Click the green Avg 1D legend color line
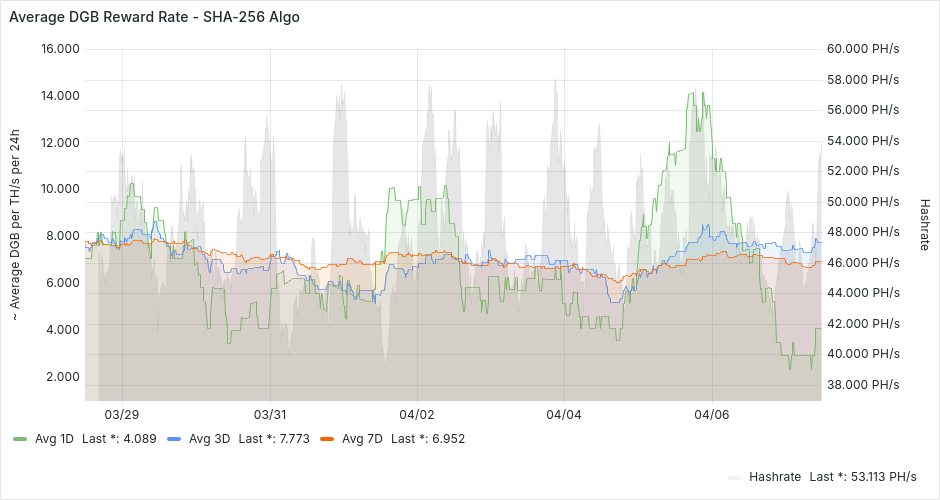Screen dimensions: 940x500 click(20, 438)
